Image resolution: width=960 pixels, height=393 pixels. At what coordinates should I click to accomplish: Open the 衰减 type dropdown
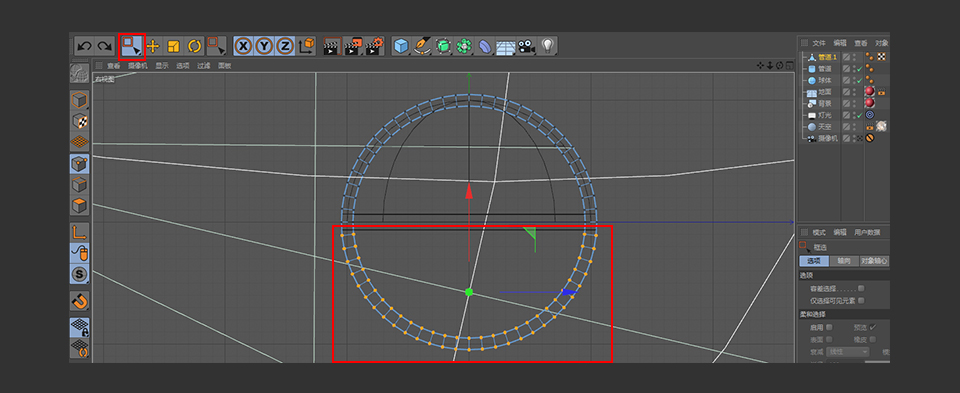click(x=847, y=352)
